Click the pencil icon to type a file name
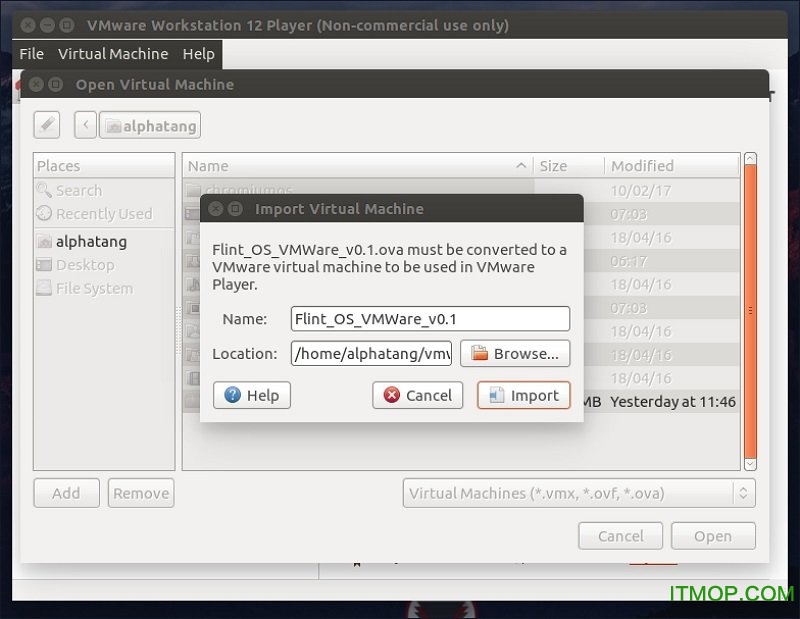Viewport: 800px width, 619px height. pyautogui.click(x=47, y=125)
